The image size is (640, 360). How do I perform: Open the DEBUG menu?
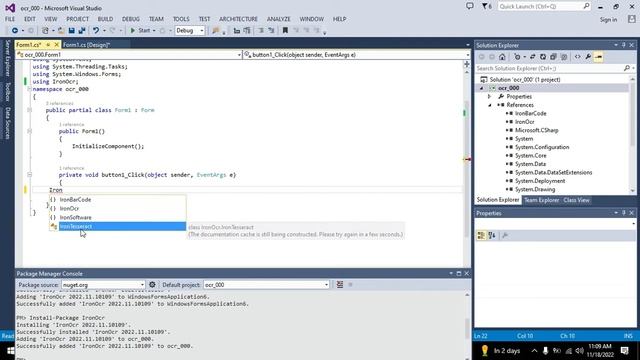point(131,19)
